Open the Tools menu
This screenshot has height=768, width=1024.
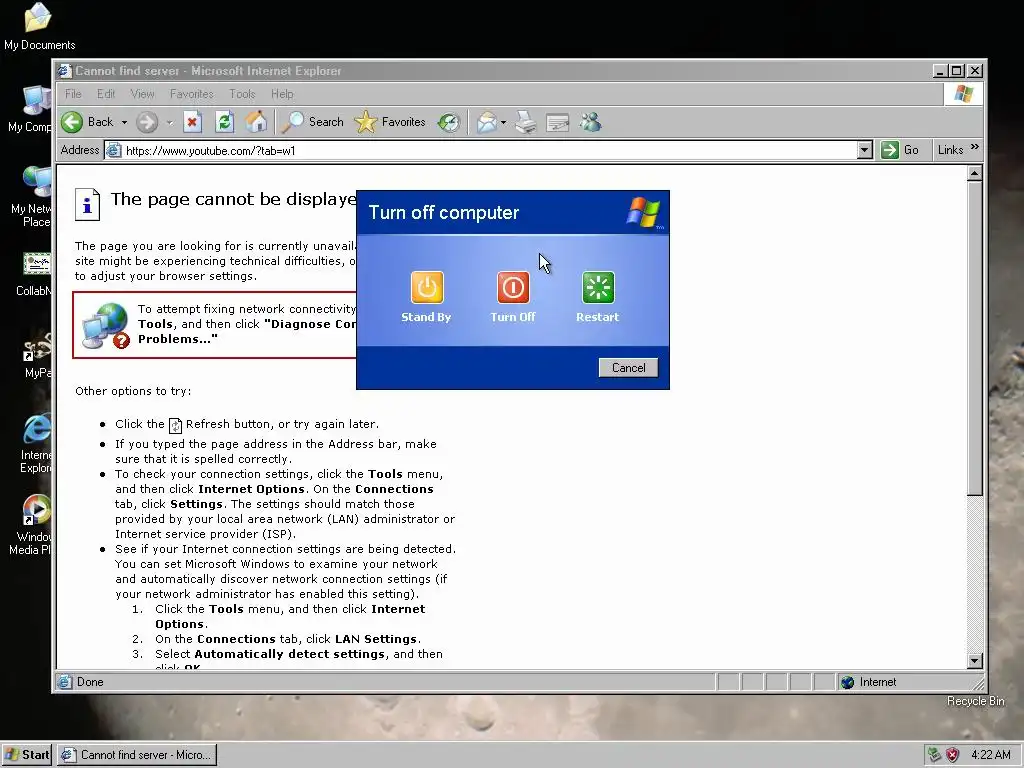point(242,94)
